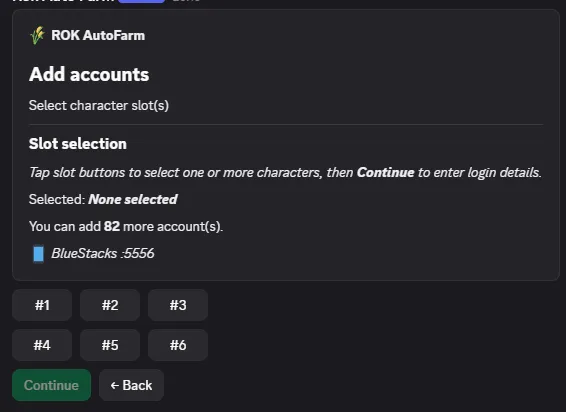The width and height of the screenshot is (566, 412).
Task: Toggle character slot #1
Action: [x=42, y=305]
